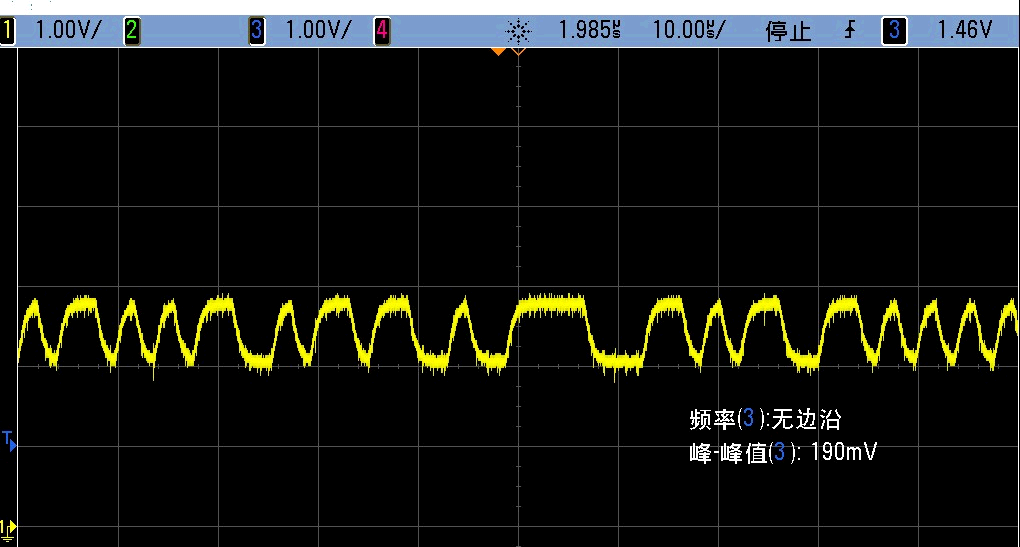Select blue channel 3 indicator beside 1.00V/
This screenshot has height=547, width=1020.
click(257, 31)
